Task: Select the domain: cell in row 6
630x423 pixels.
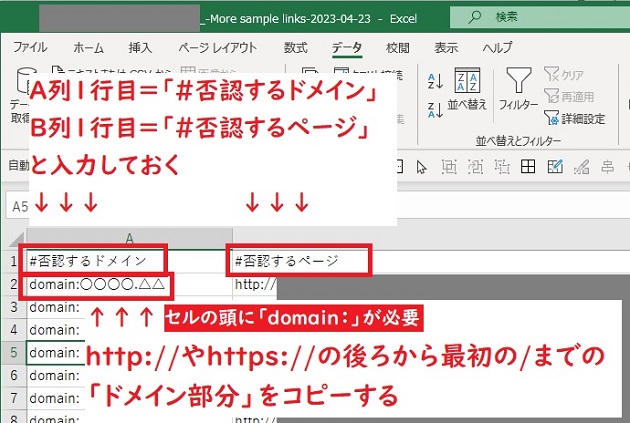Action: tap(55, 376)
